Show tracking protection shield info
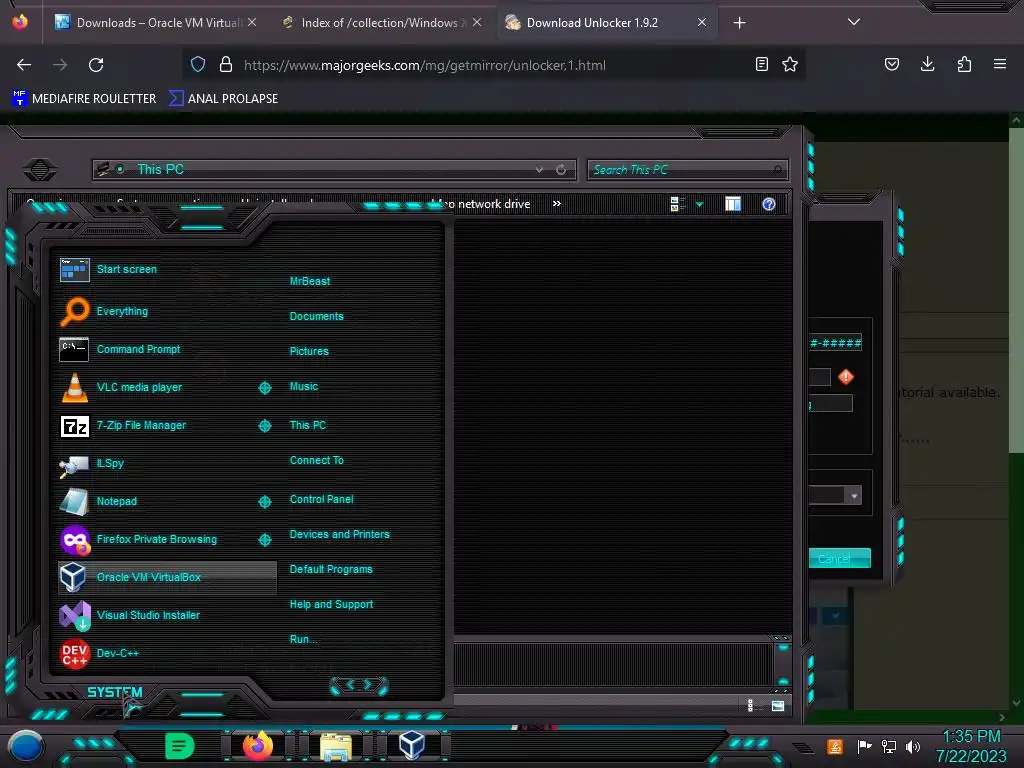The image size is (1024, 768). (198, 64)
